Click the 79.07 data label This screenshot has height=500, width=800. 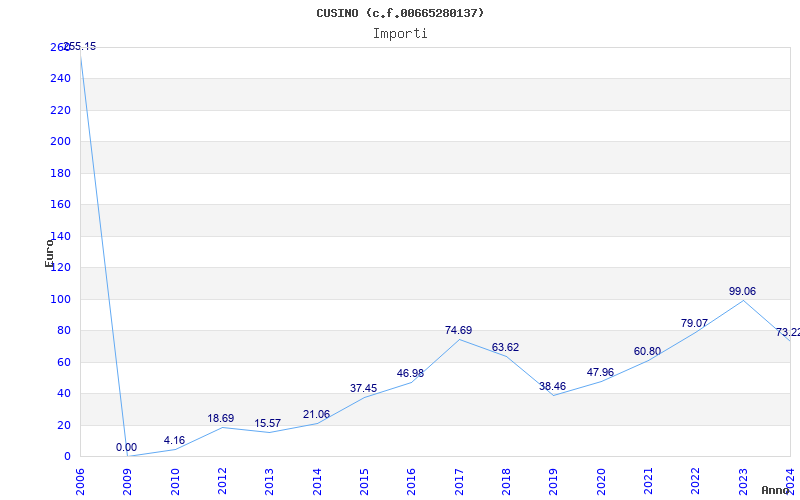pos(694,323)
